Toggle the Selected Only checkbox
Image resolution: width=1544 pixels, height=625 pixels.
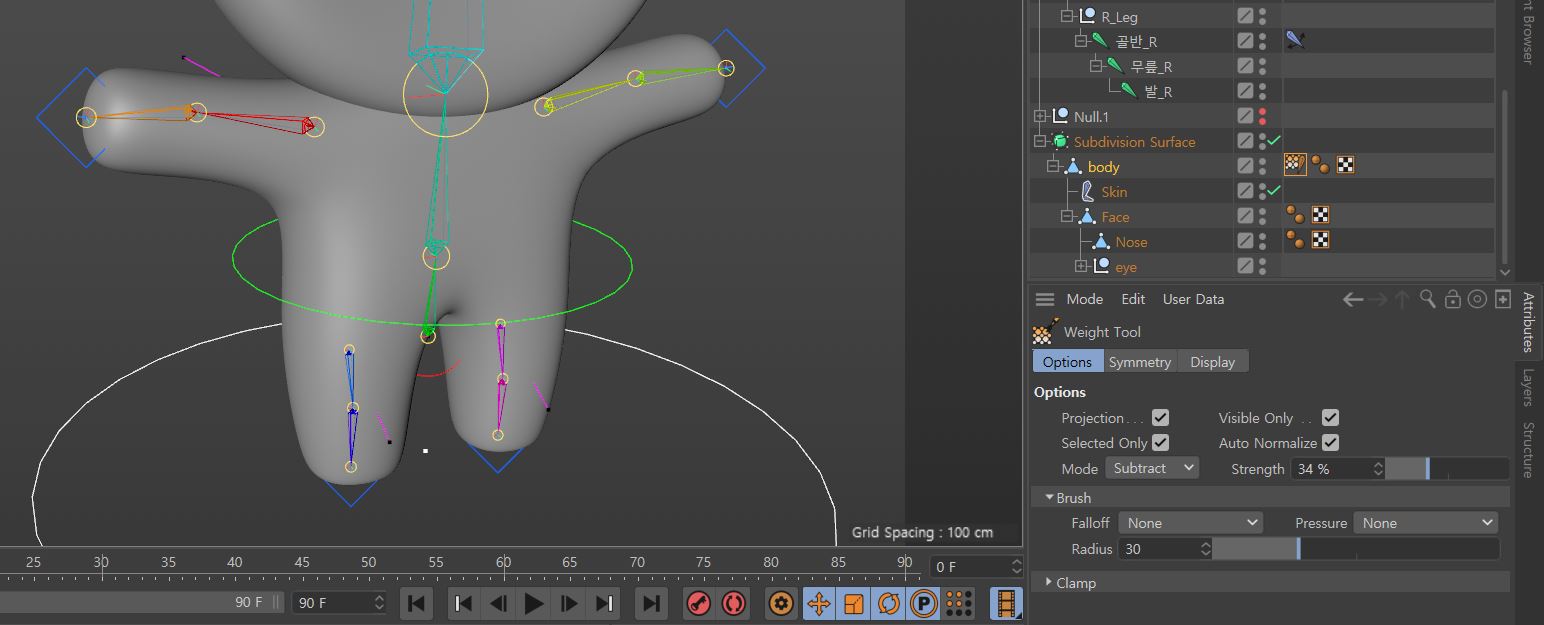pyautogui.click(x=1160, y=443)
